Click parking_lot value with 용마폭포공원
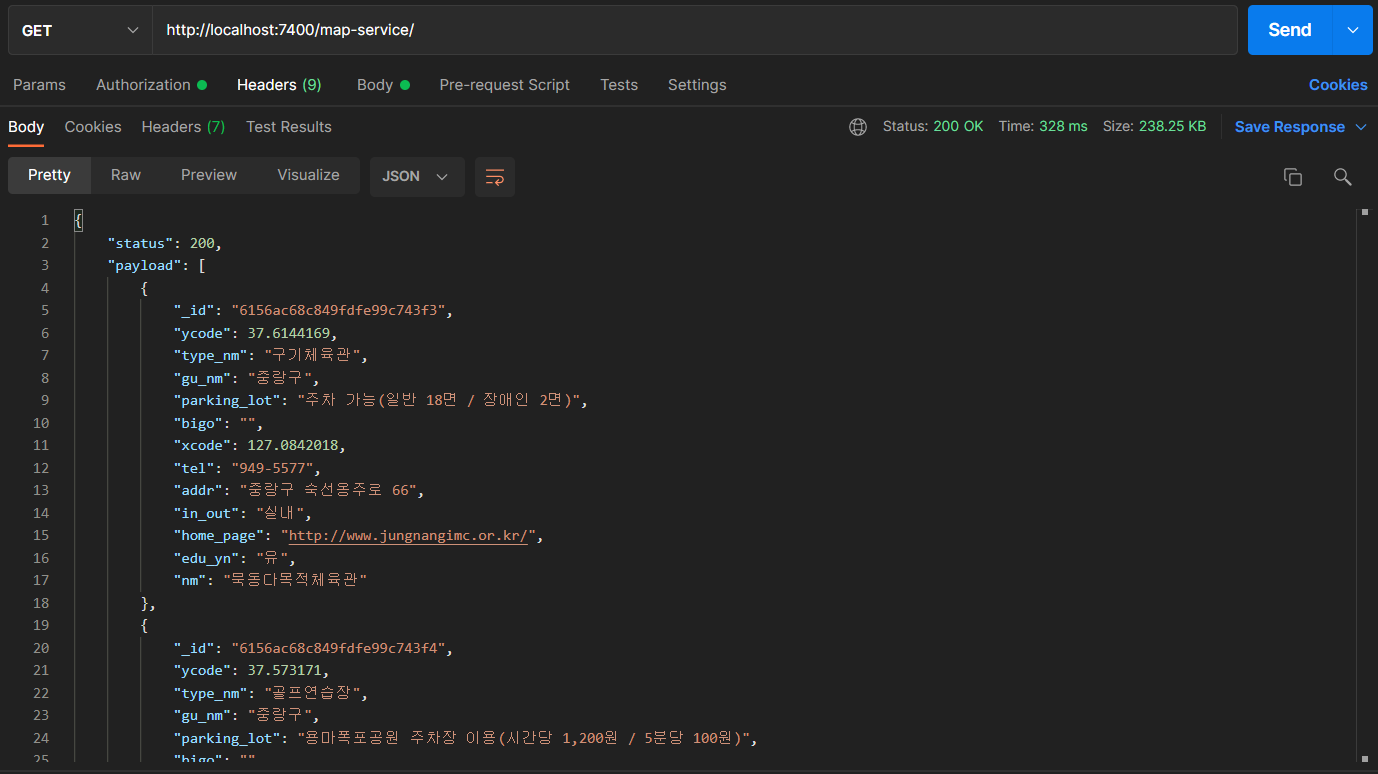 (x=523, y=738)
